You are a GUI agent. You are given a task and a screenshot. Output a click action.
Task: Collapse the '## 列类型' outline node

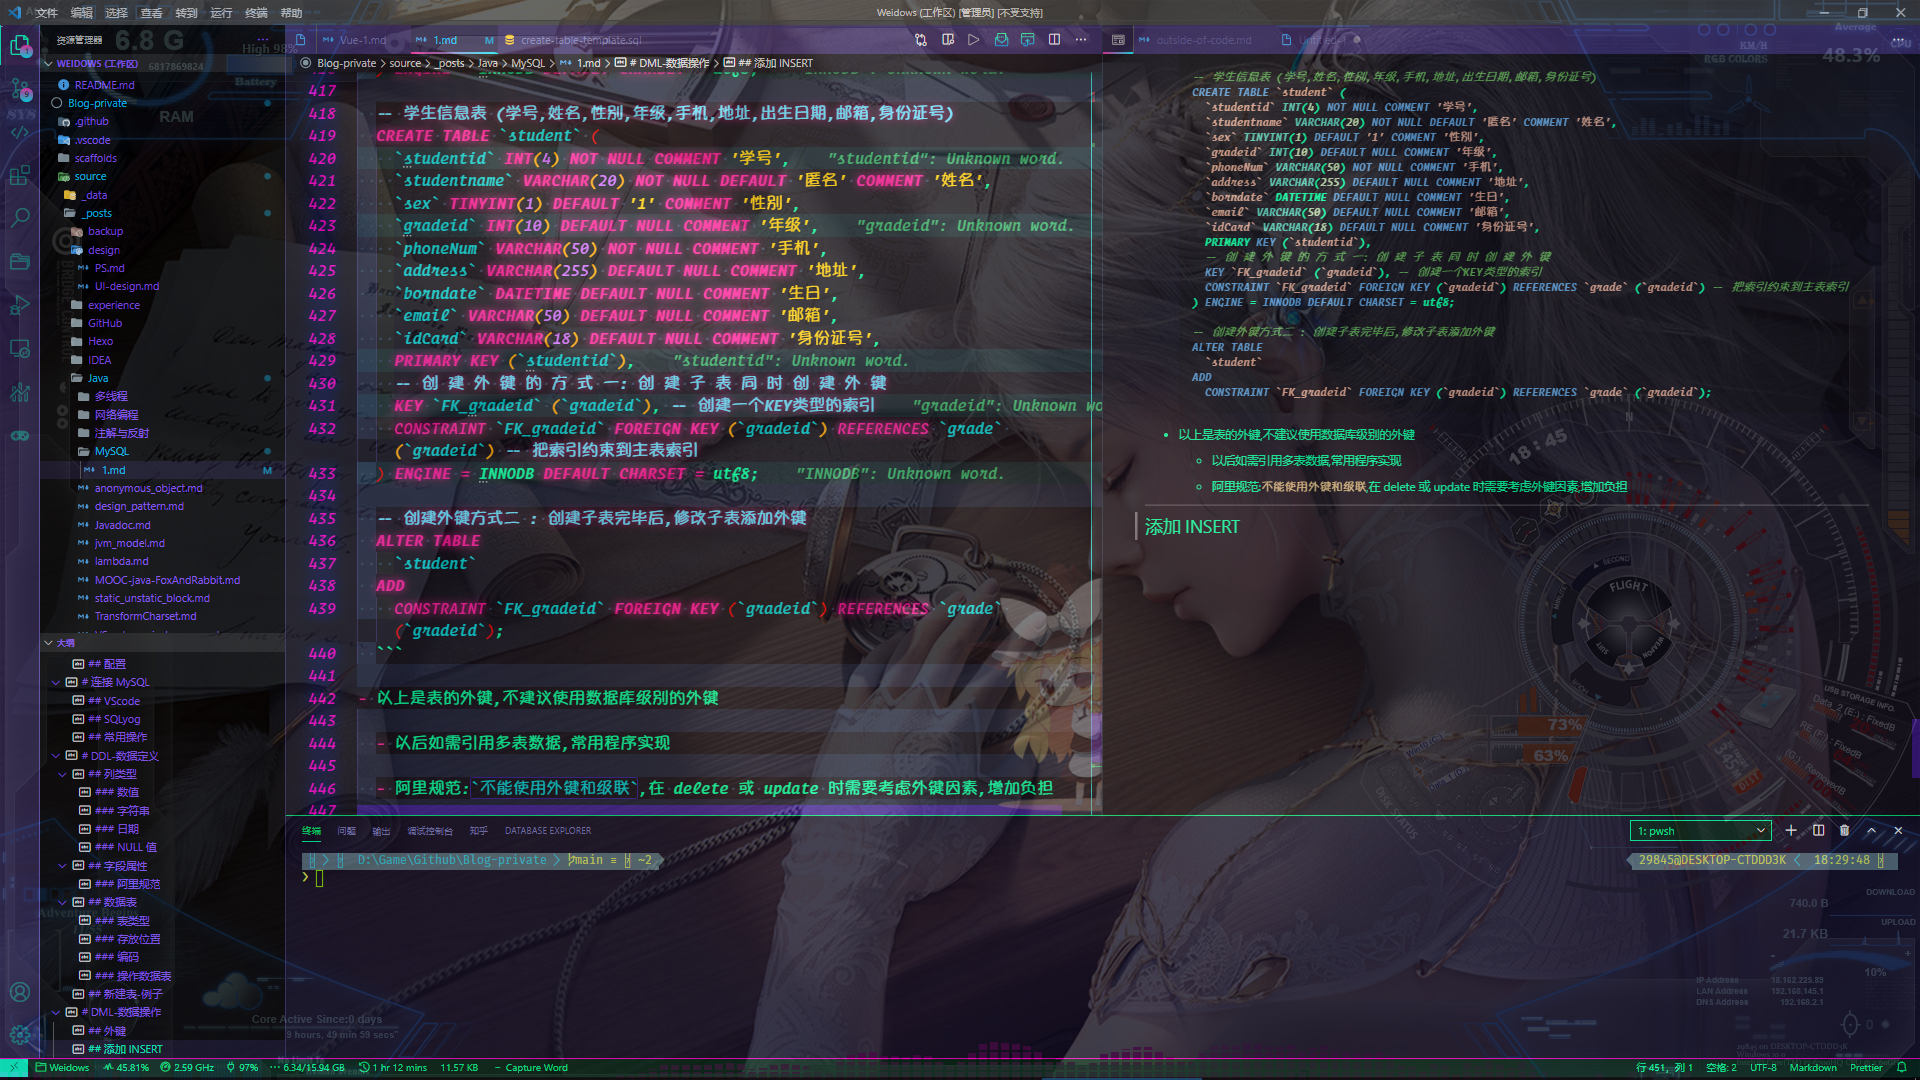[x=63, y=774]
